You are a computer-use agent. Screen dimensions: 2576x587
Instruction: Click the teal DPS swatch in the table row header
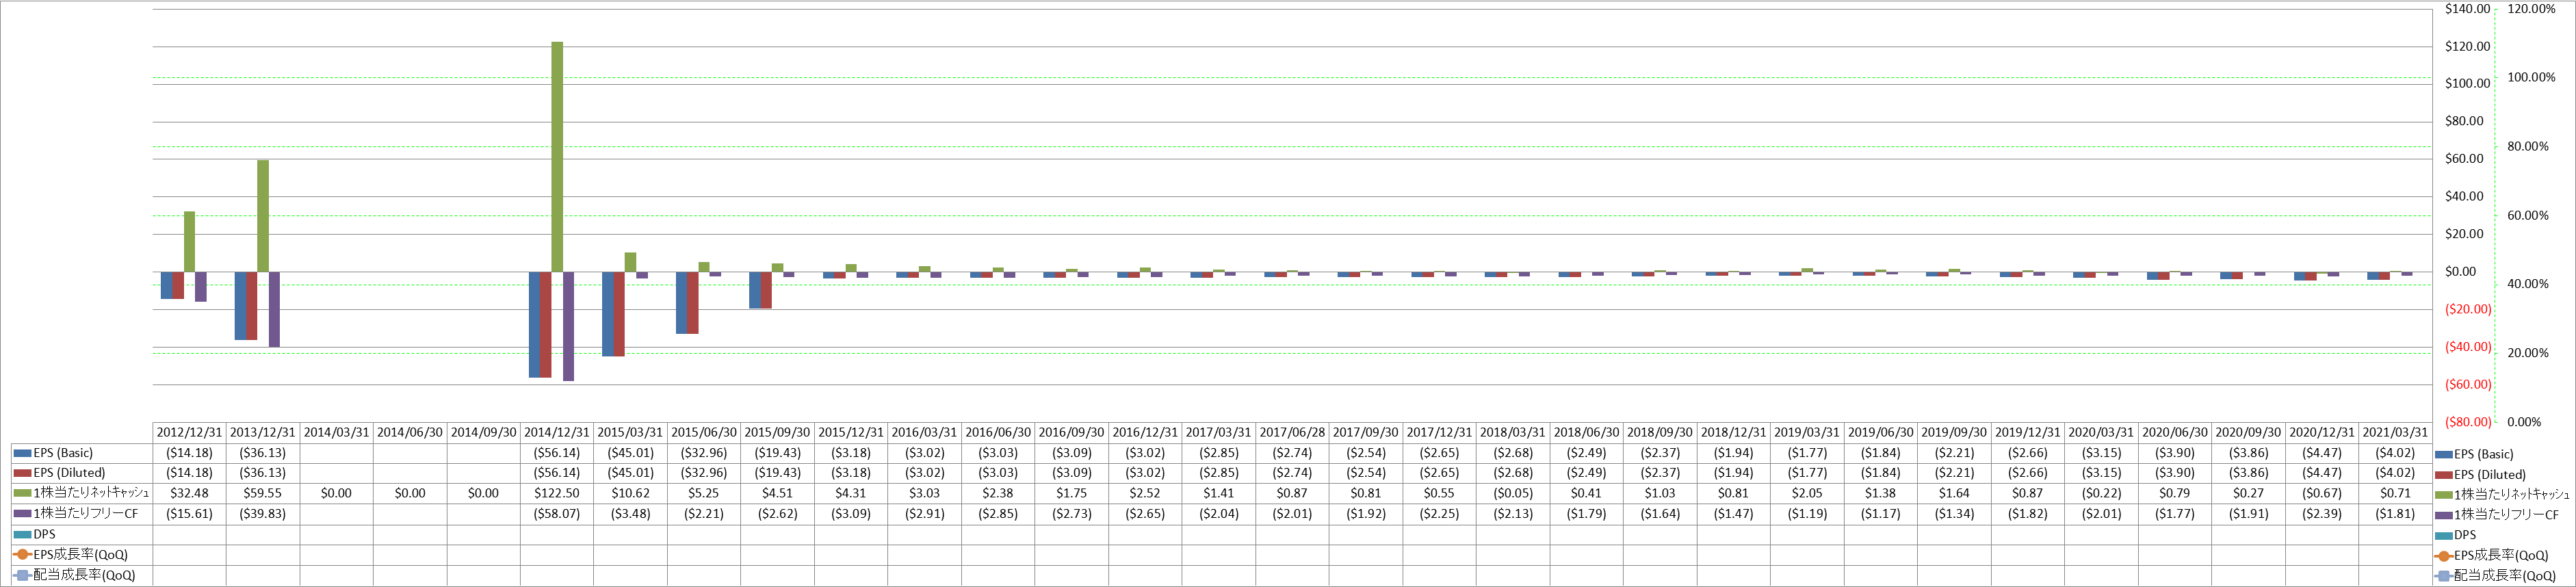[23, 534]
